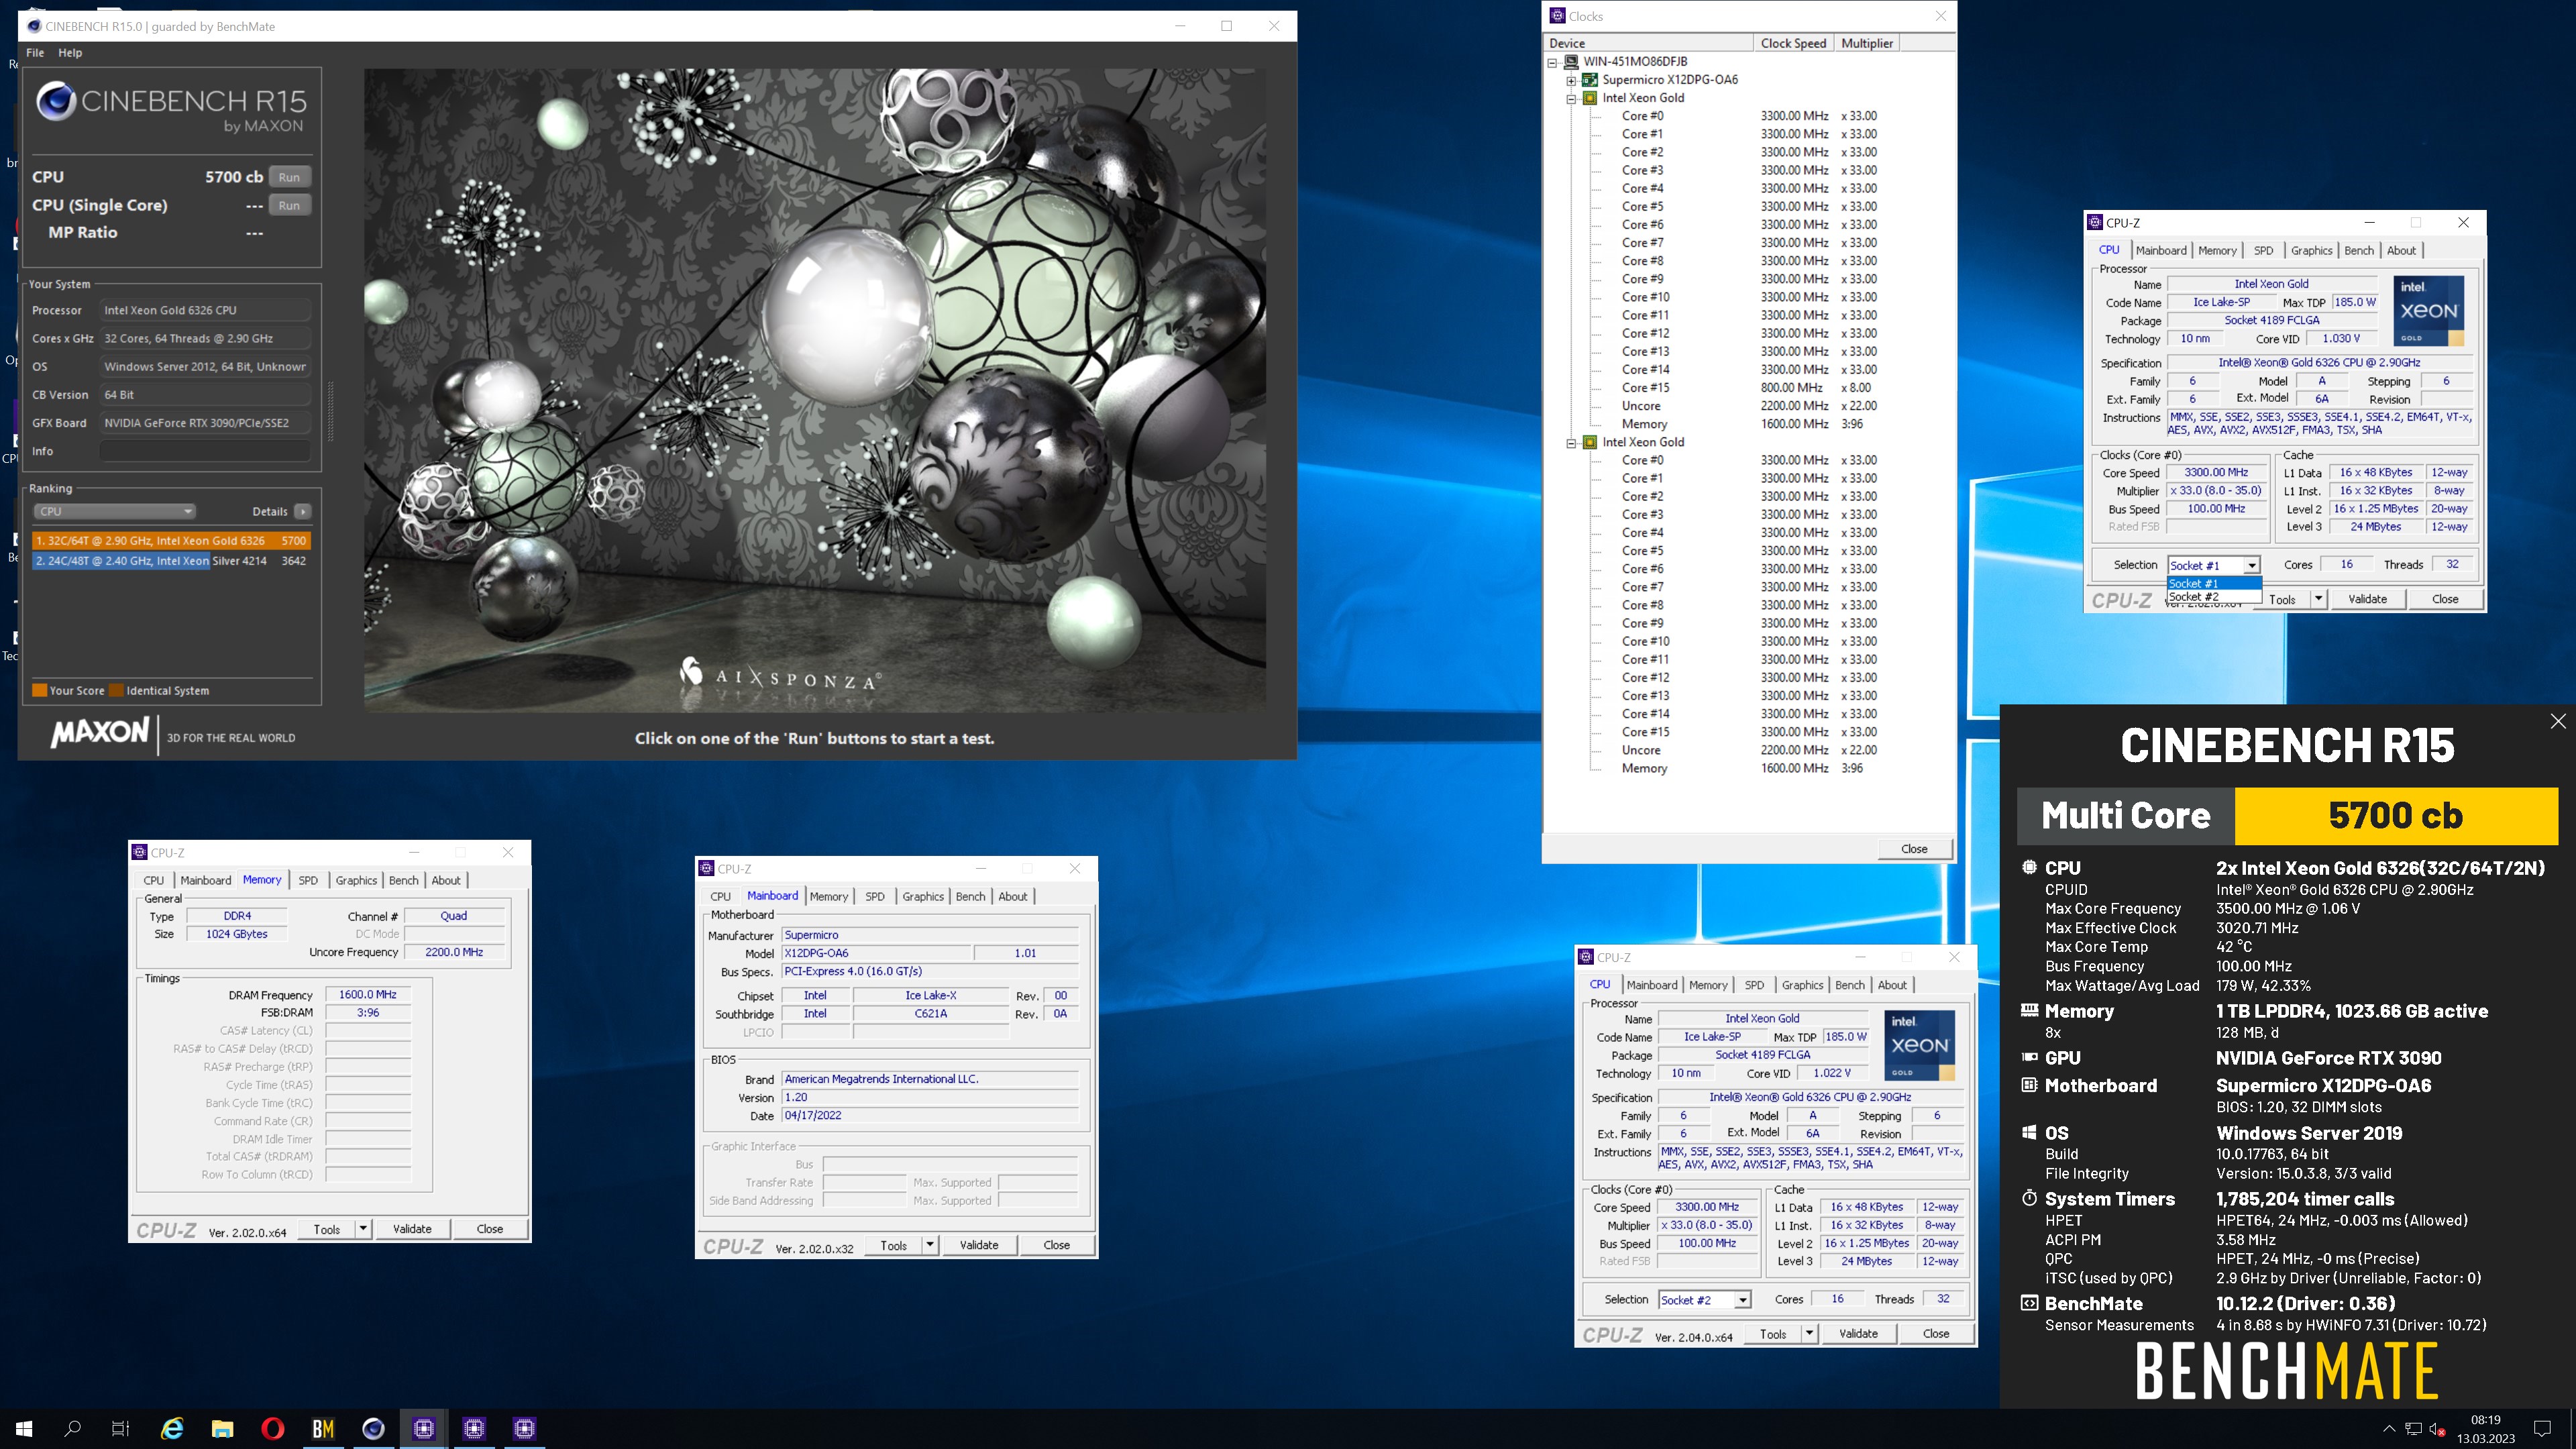Click BenchMate GPU section icon

(x=2029, y=1057)
